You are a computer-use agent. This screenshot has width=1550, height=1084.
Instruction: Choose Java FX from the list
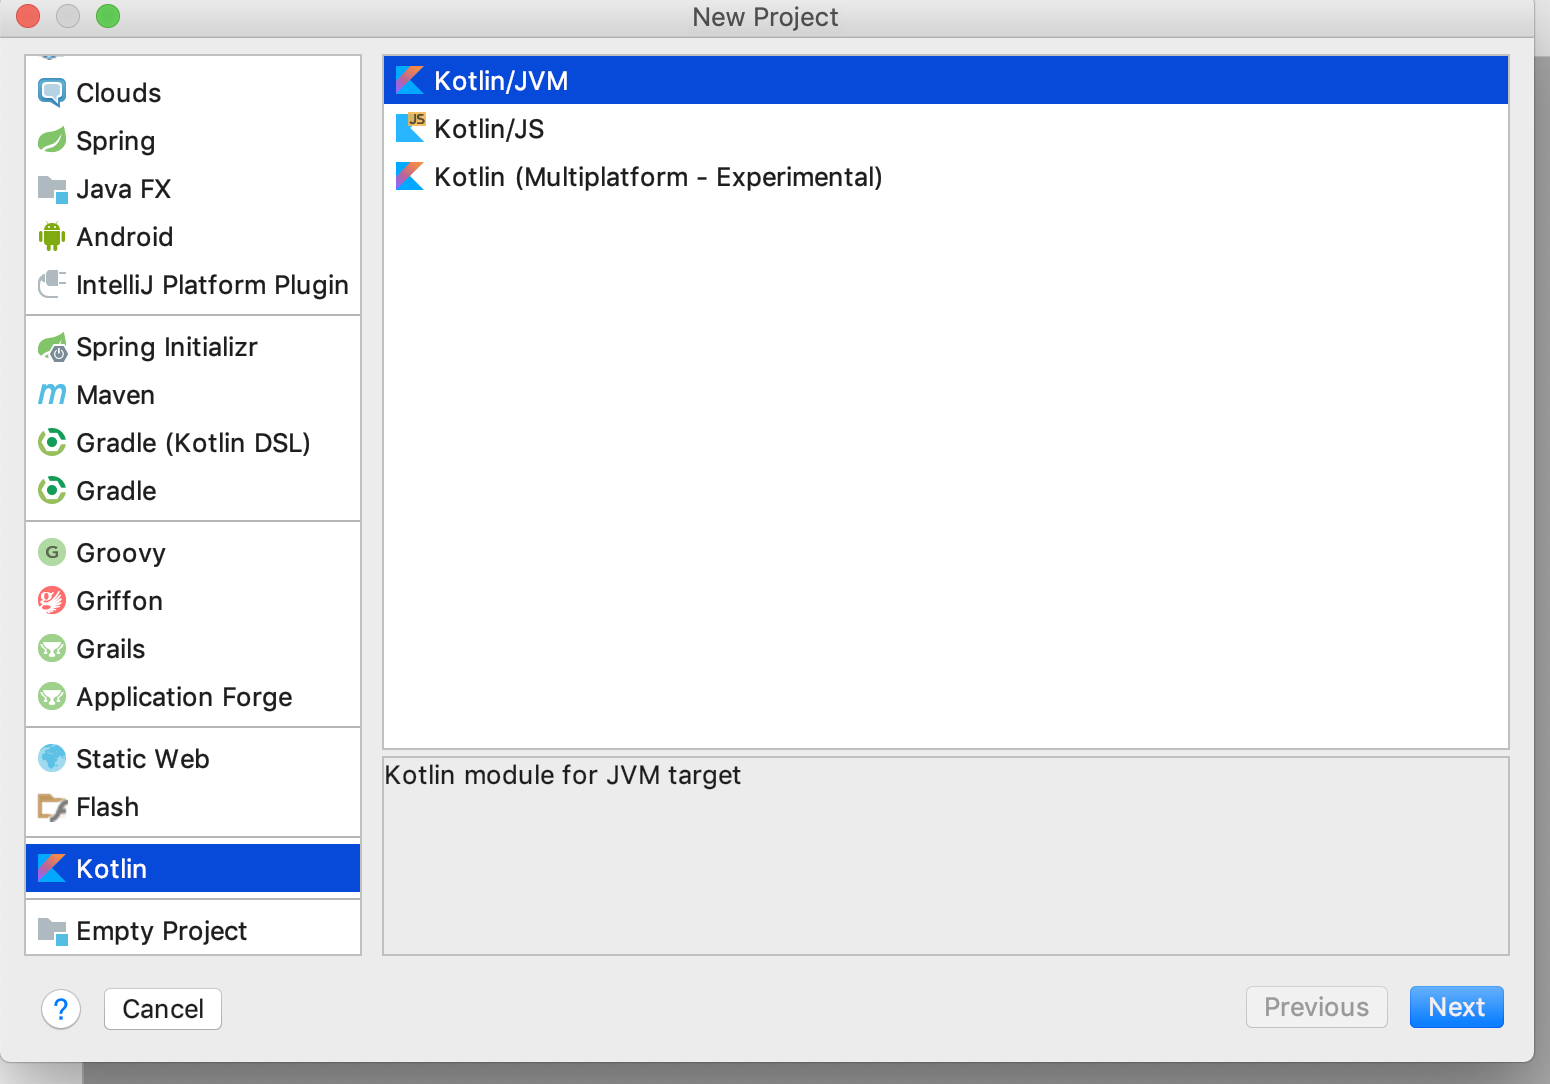click(124, 189)
